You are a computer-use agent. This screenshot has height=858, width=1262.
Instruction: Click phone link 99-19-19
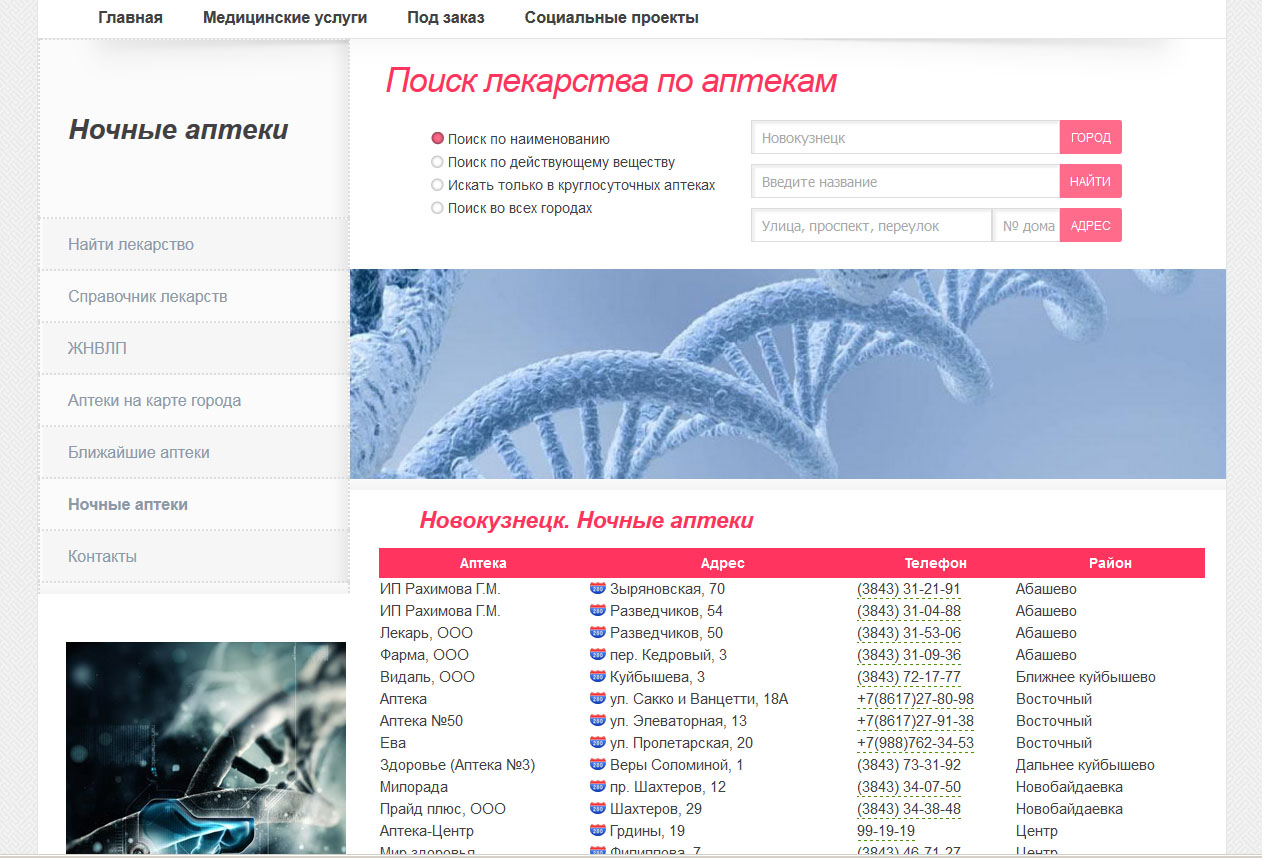click(x=886, y=831)
